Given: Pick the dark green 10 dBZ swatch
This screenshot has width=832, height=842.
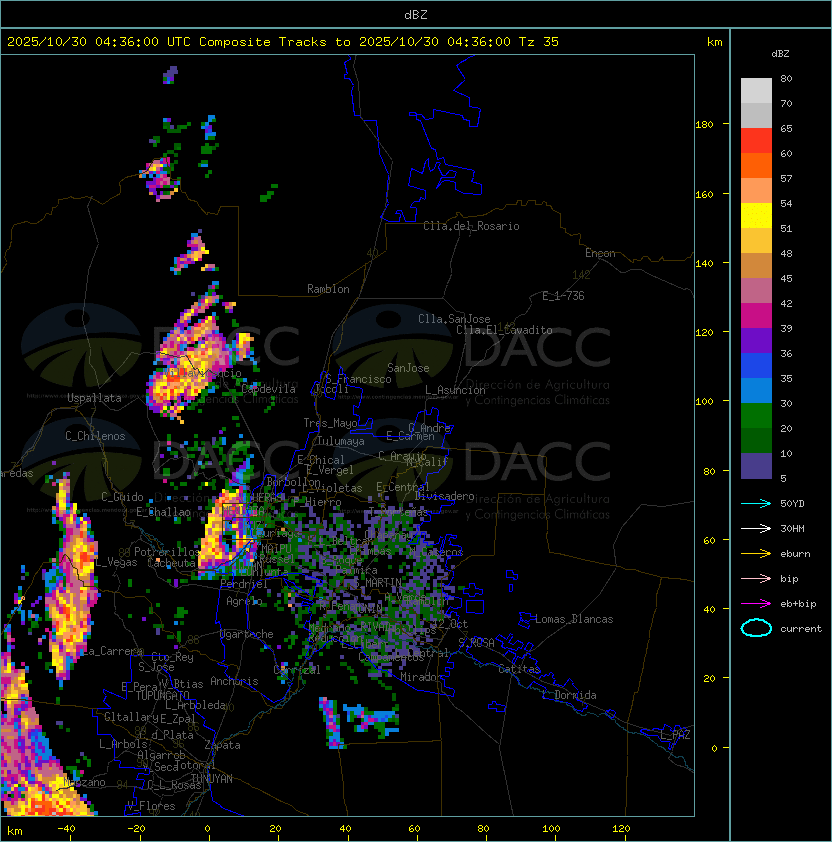Looking at the screenshot, I should coord(756,441).
